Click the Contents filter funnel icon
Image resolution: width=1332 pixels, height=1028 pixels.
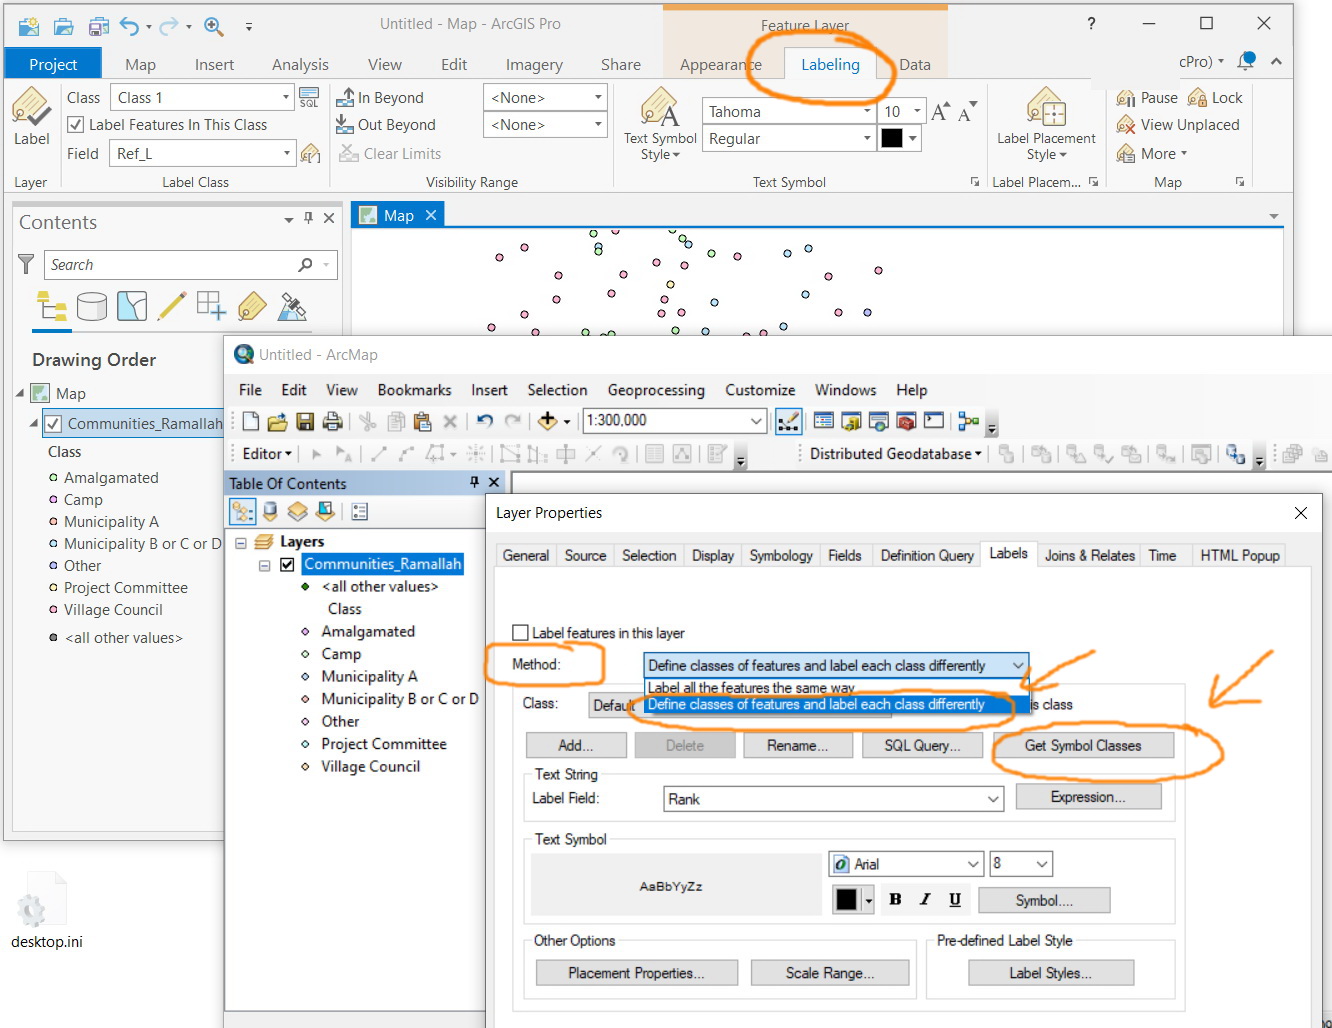[x=26, y=264]
